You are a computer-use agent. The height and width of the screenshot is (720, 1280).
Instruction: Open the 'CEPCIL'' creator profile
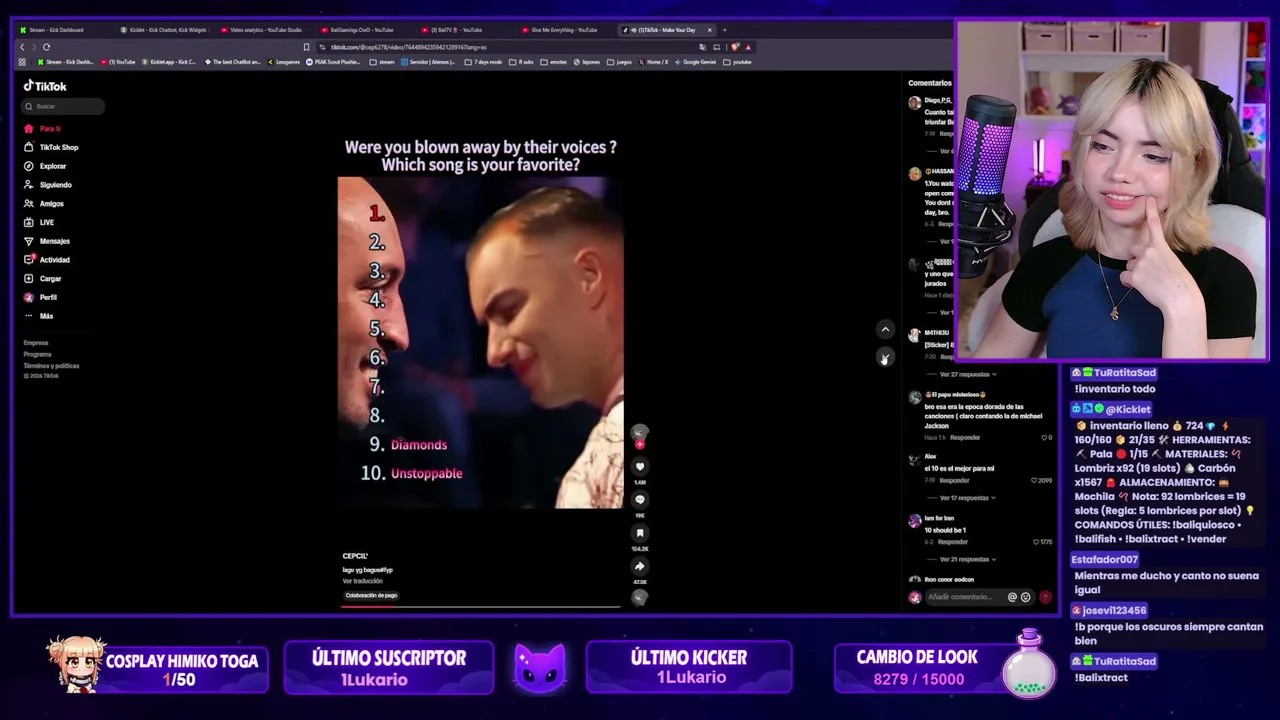(355, 556)
